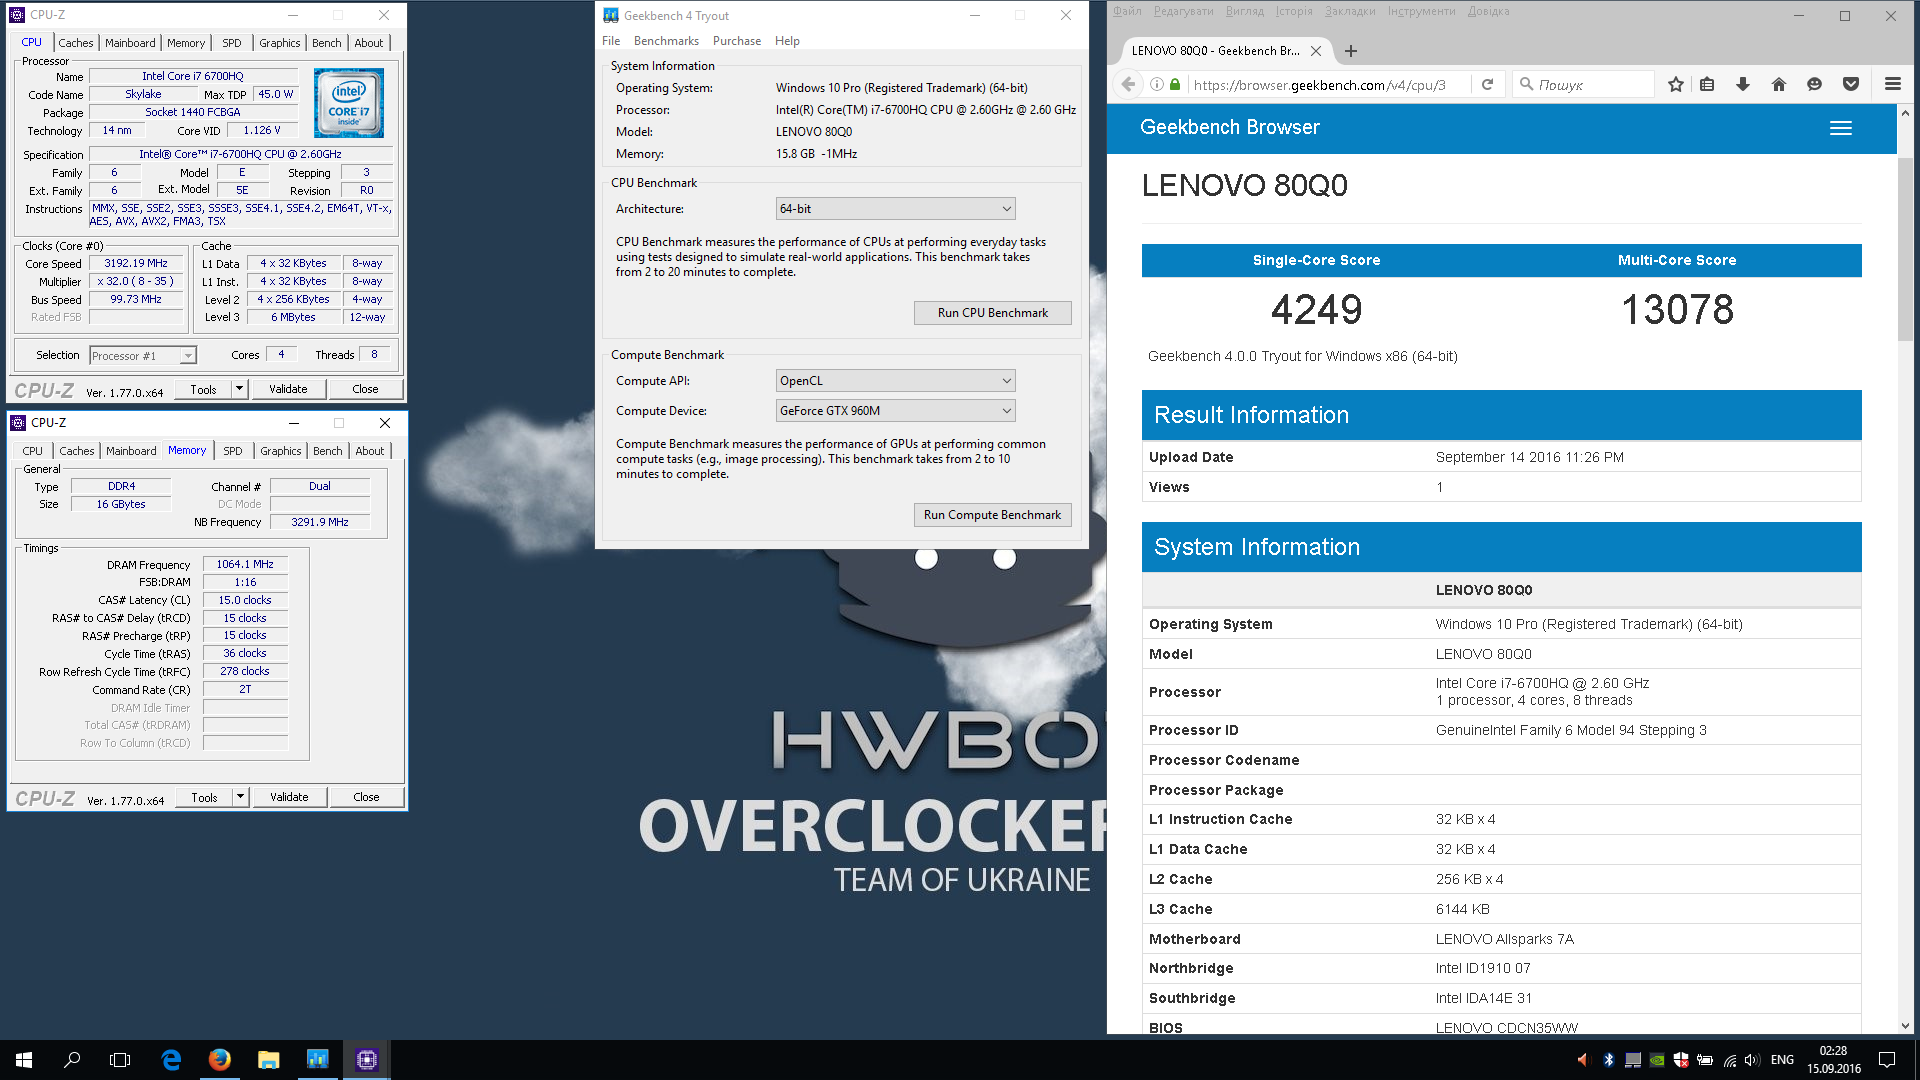The width and height of the screenshot is (1920, 1080).
Task: Click ENG language indicator in system tray
Action: click(1782, 1060)
